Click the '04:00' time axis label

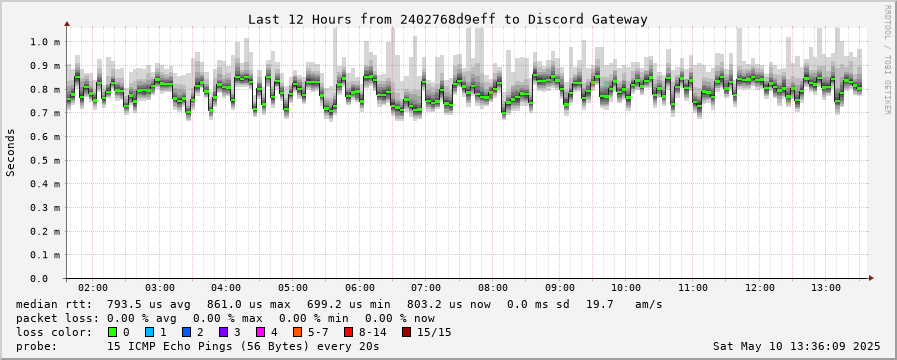point(226,288)
